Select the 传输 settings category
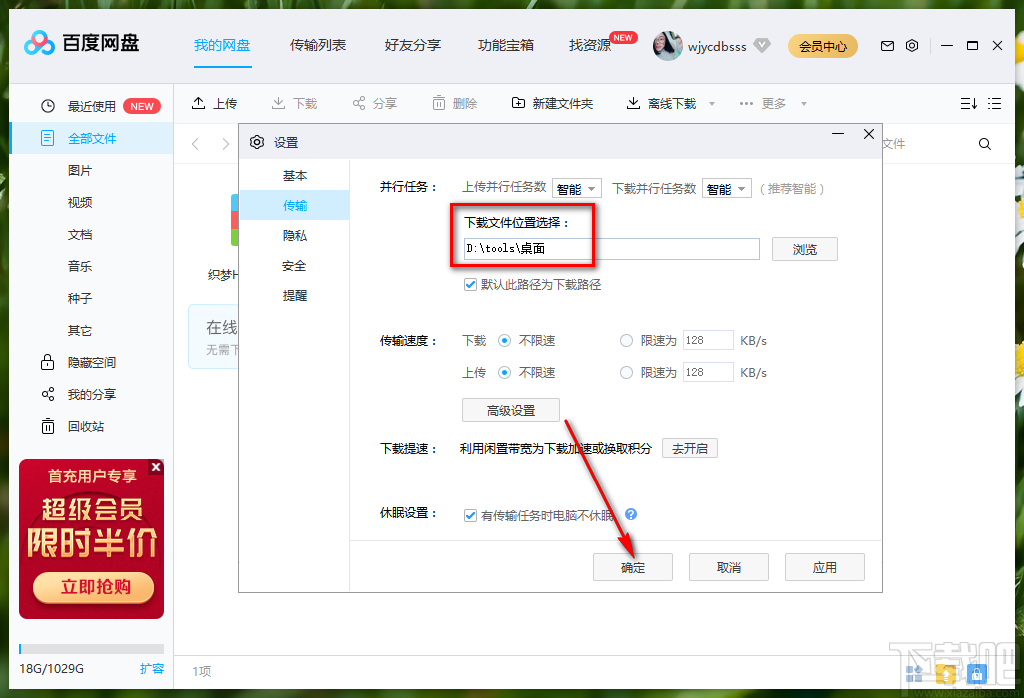This screenshot has width=1024, height=698. point(295,205)
